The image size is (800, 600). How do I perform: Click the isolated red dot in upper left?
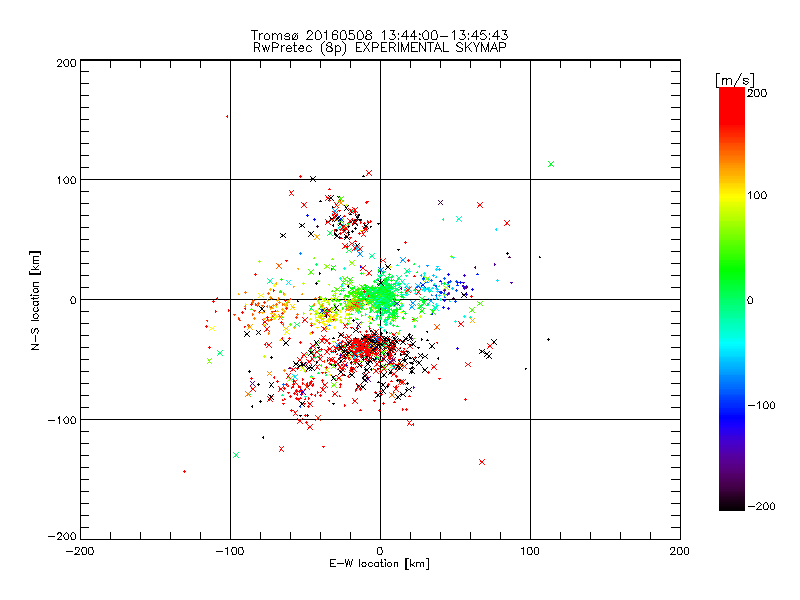click(227, 117)
